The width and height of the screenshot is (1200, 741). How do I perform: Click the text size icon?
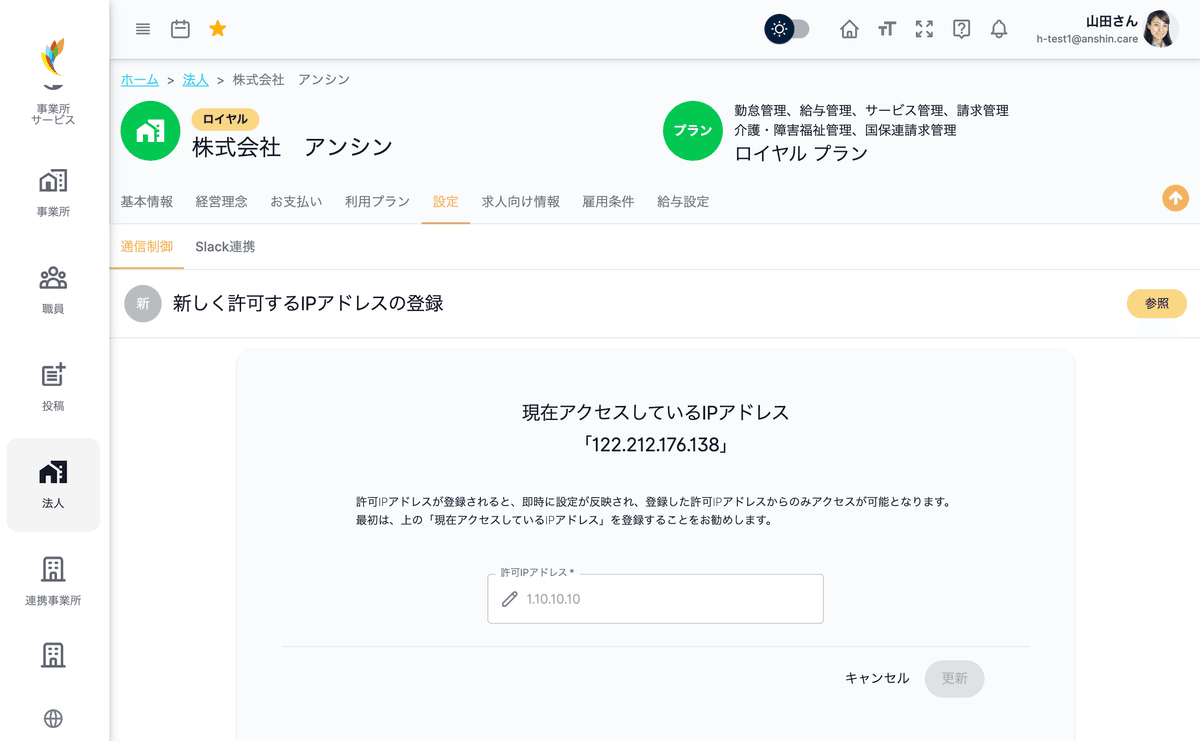[886, 29]
